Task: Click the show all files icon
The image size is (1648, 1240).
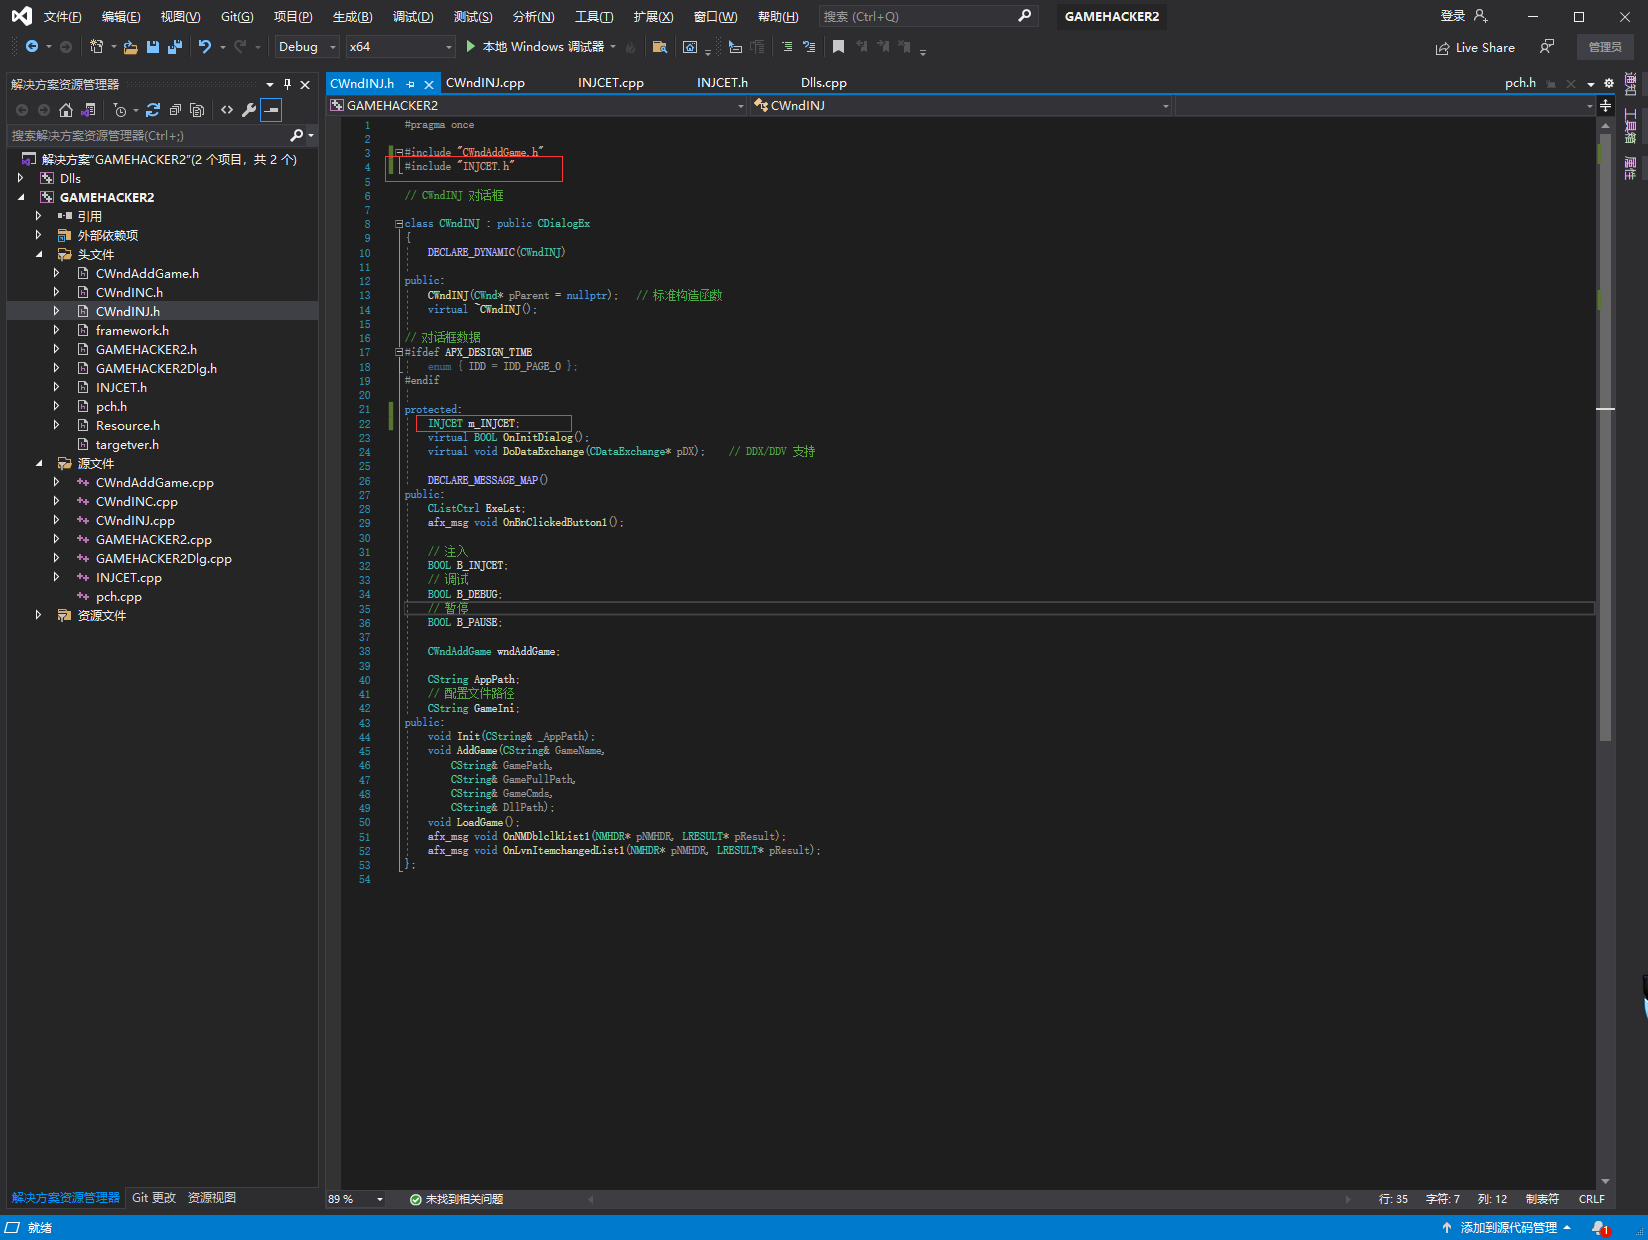Action: 197,110
